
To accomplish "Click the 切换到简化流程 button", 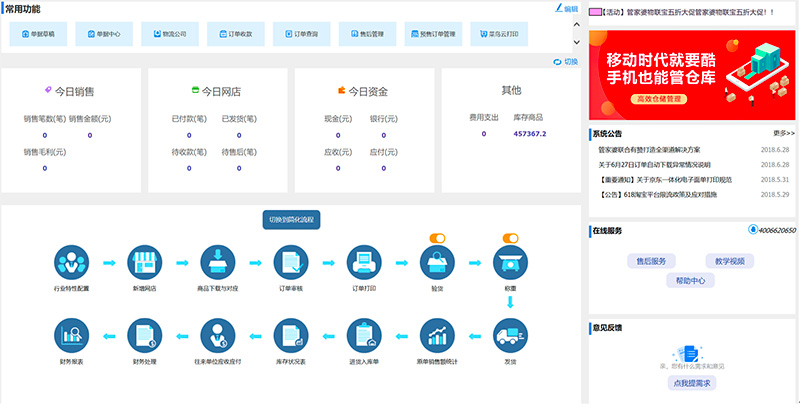I will (291, 220).
